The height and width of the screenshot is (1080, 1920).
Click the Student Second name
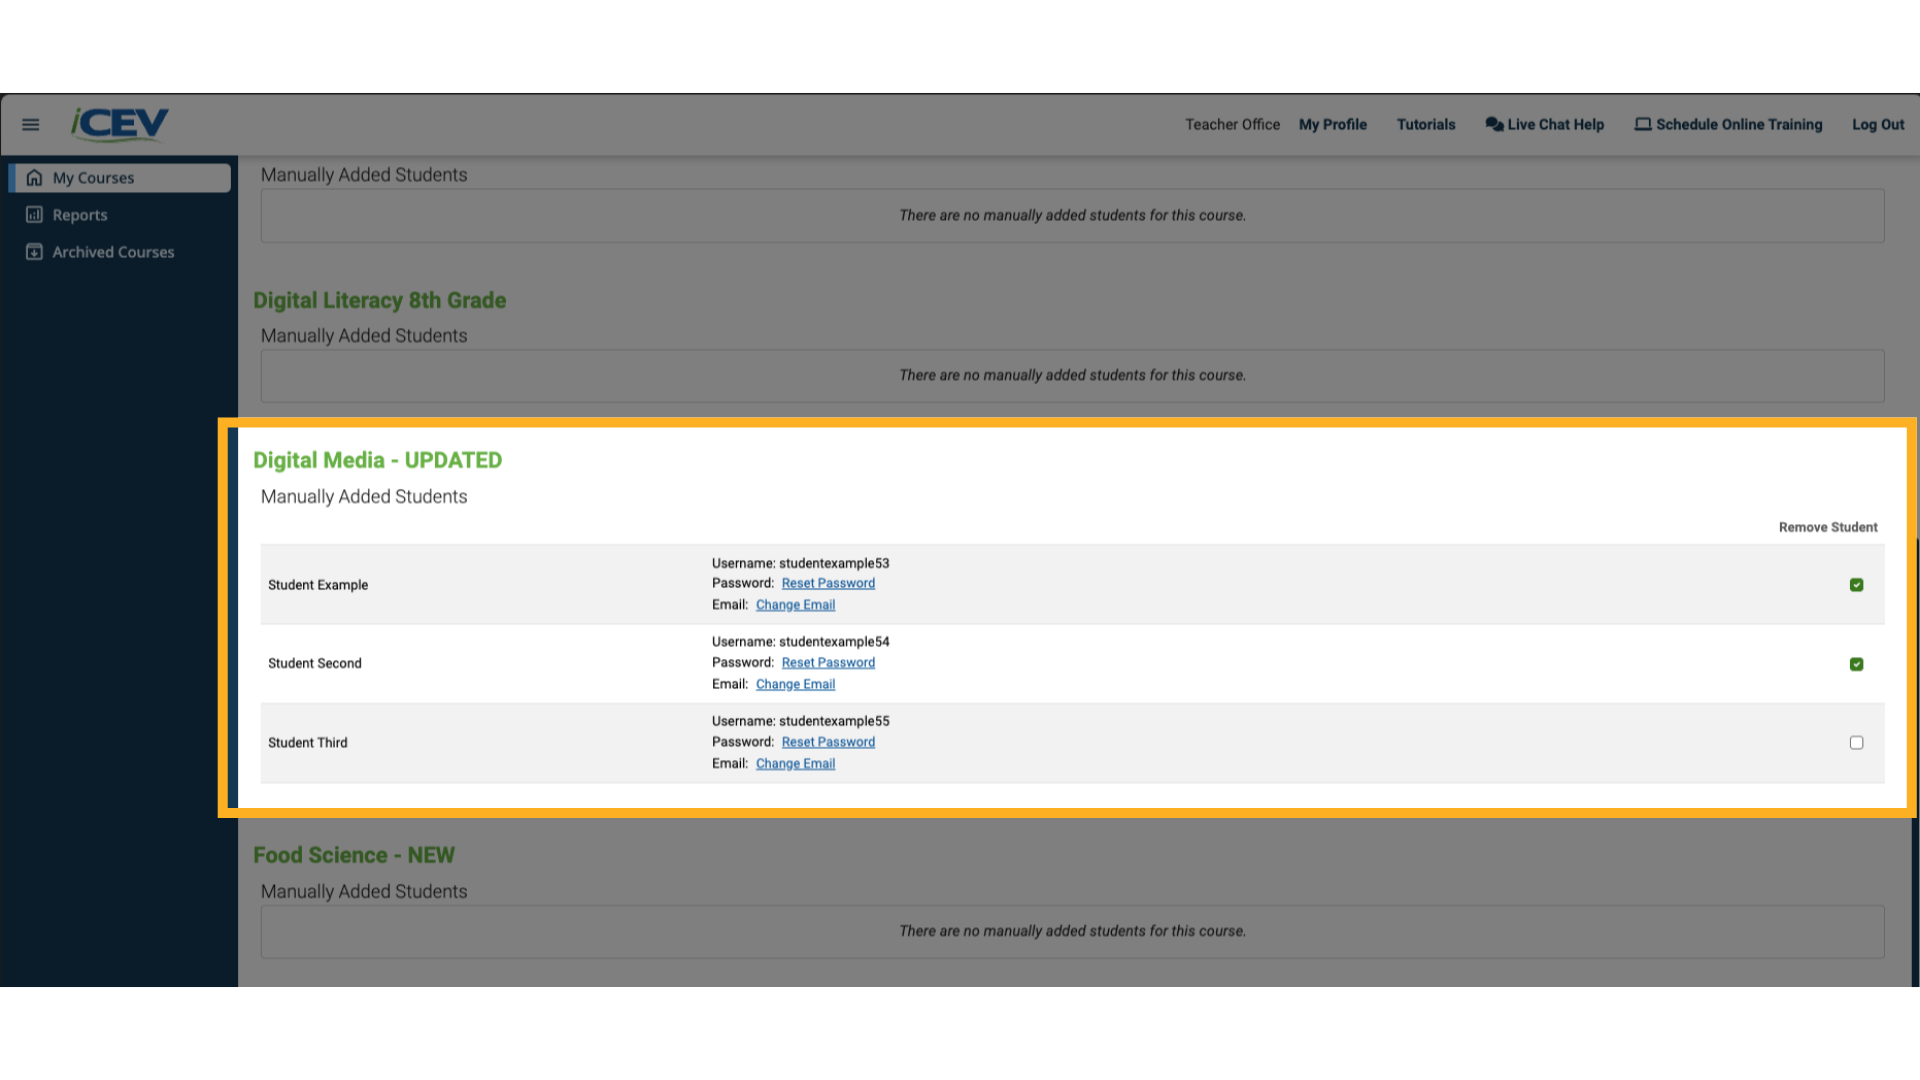point(315,664)
